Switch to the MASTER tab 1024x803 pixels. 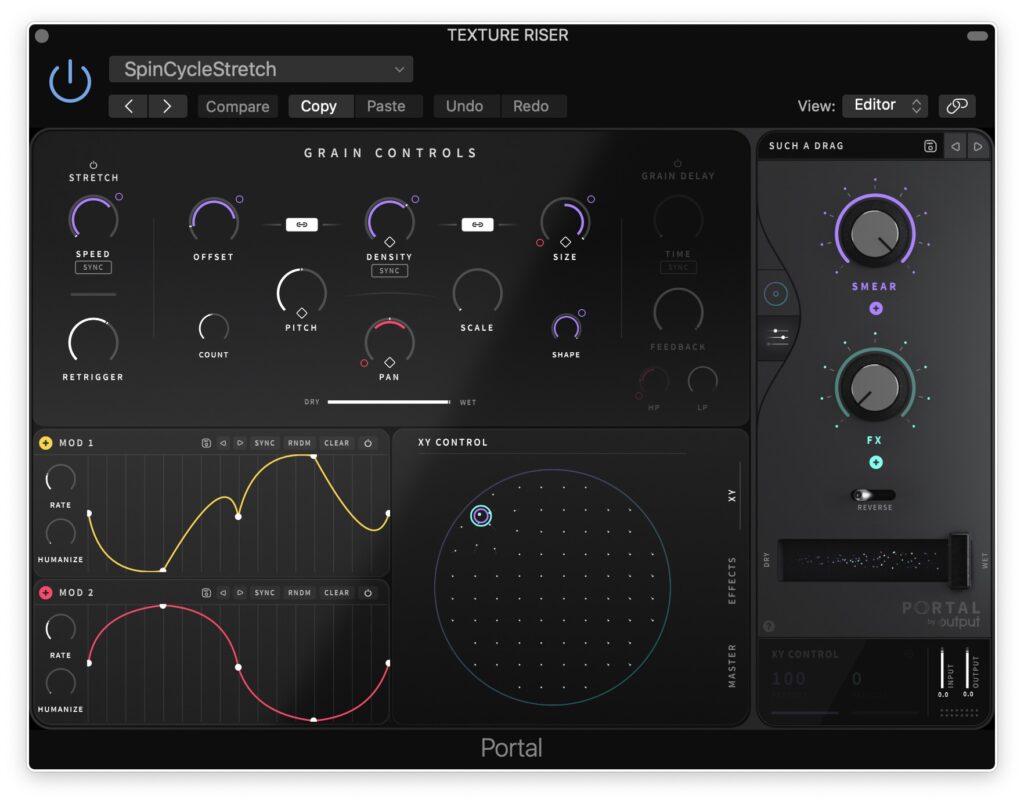732,665
